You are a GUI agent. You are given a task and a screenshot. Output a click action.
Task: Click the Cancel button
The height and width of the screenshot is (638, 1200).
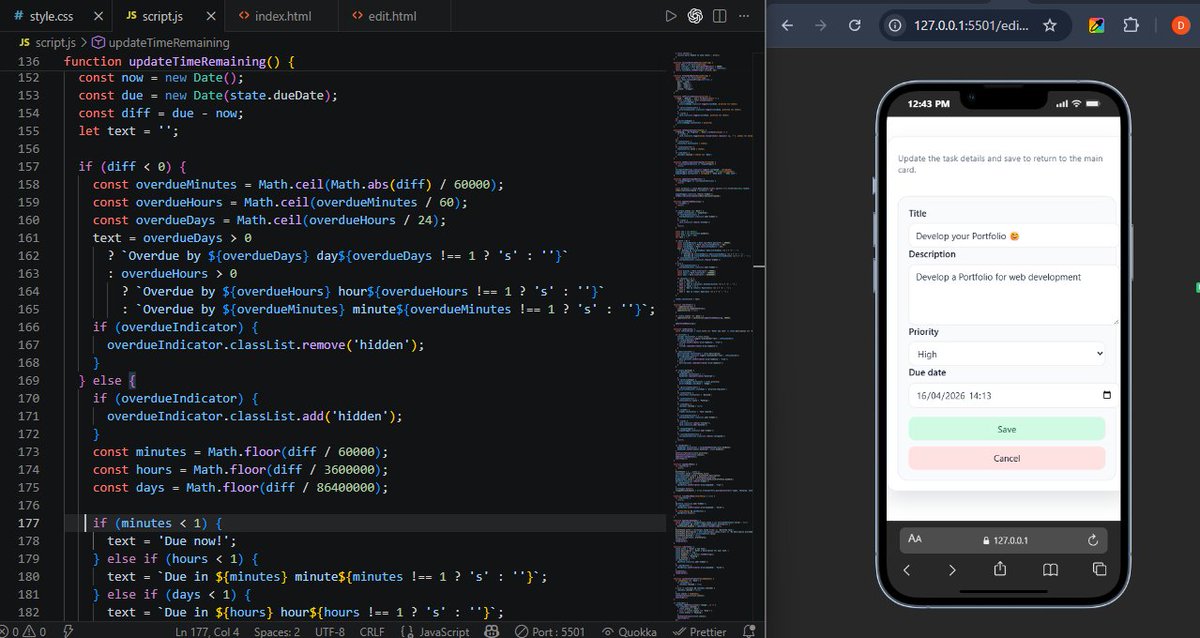[1007, 458]
